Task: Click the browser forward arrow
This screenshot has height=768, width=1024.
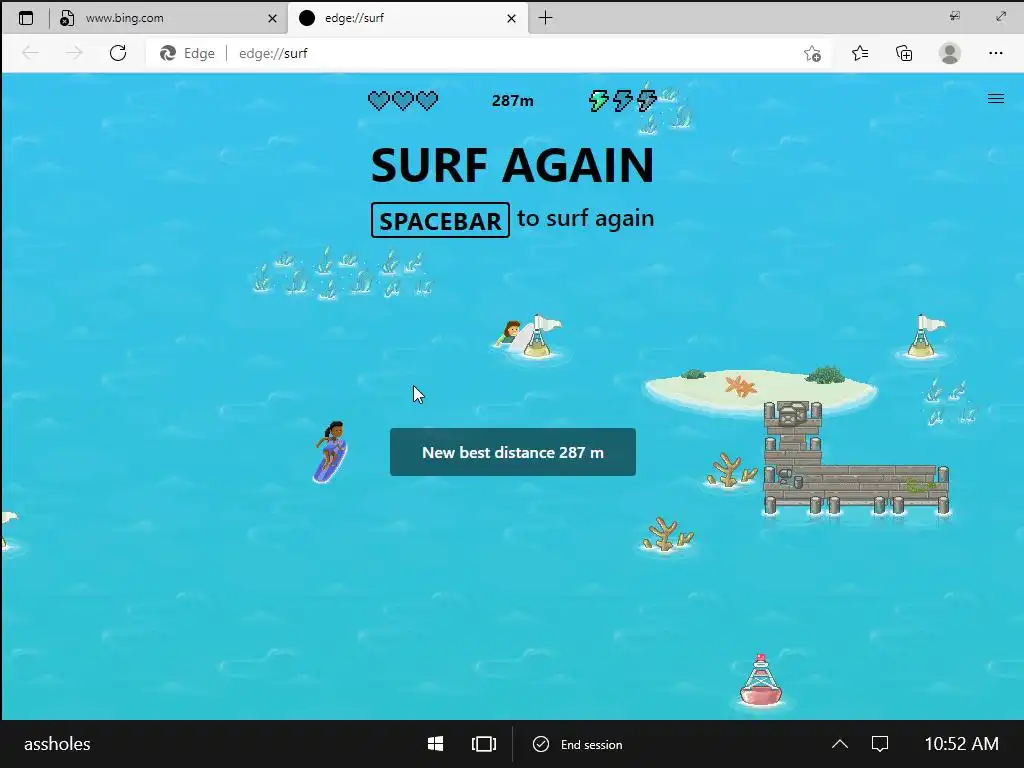Action: point(74,53)
